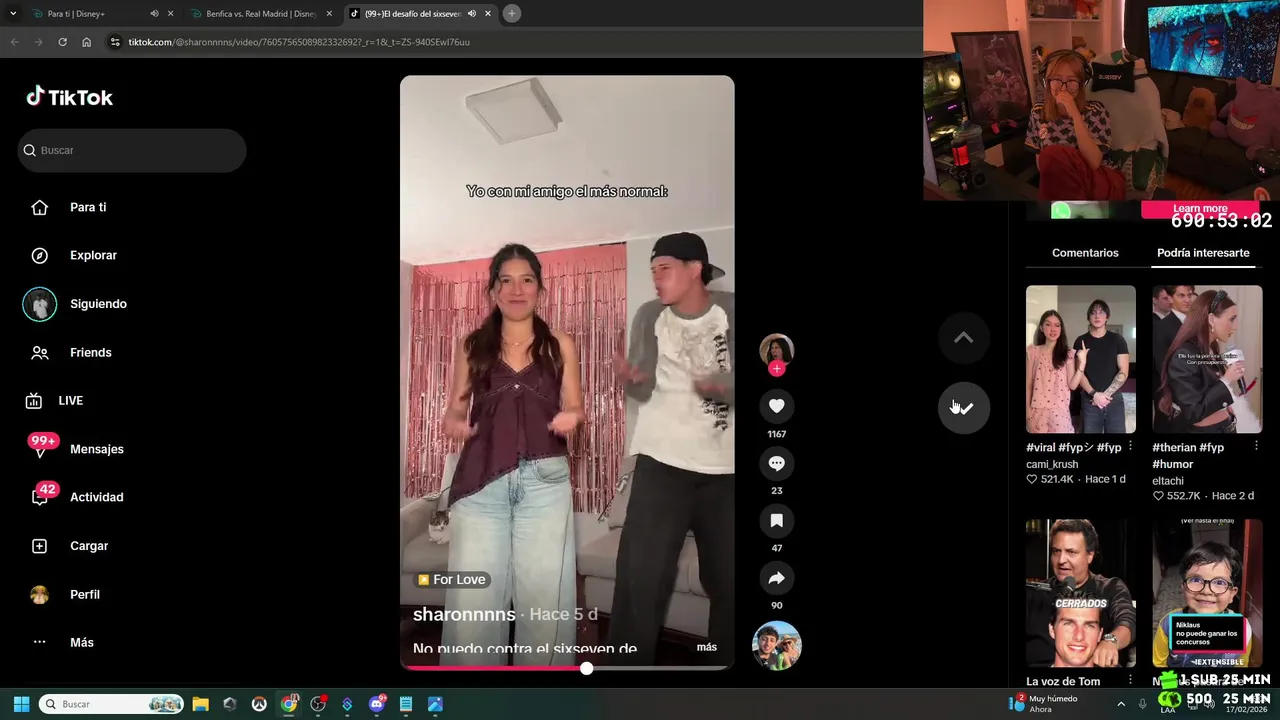Open Chrome in the taskbar
1280x720 pixels.
(288, 704)
